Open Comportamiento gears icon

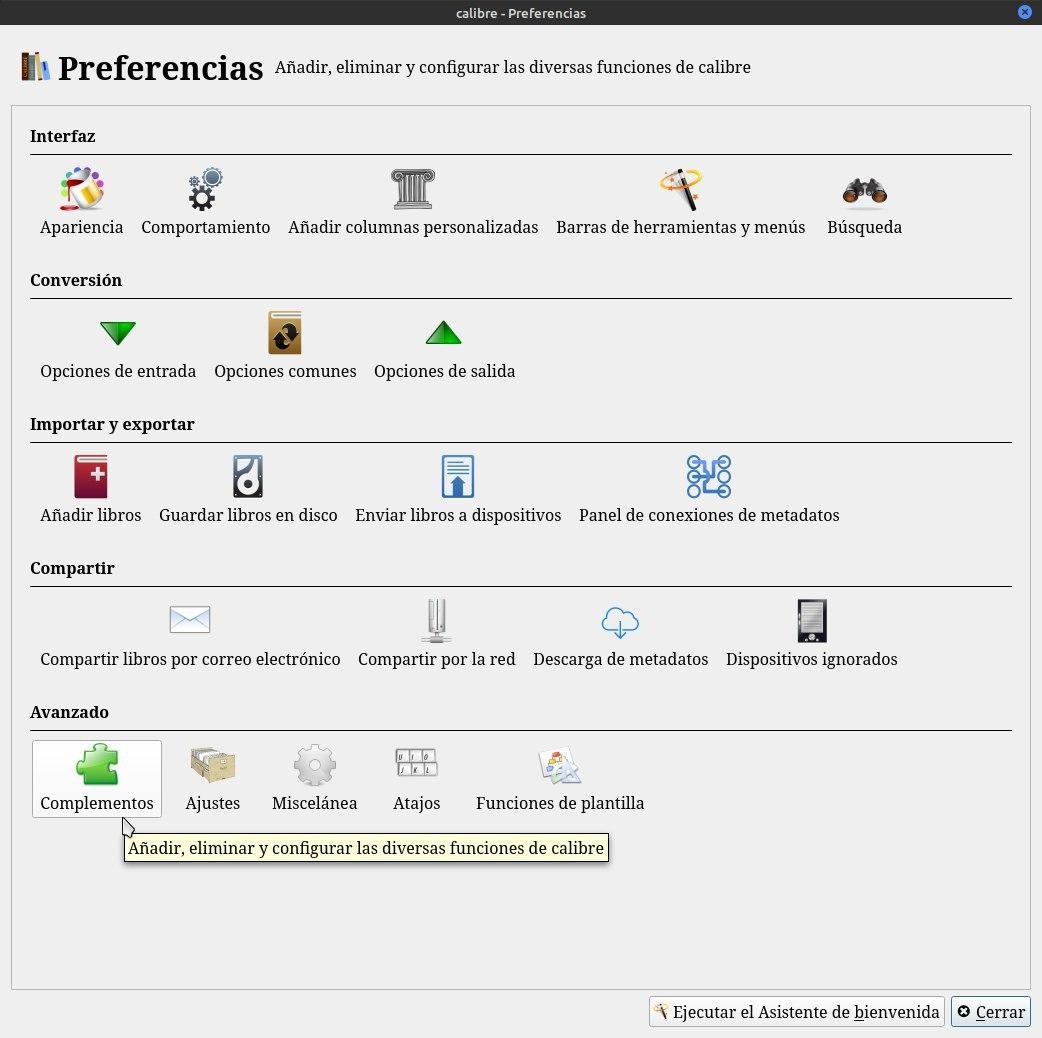tap(205, 189)
